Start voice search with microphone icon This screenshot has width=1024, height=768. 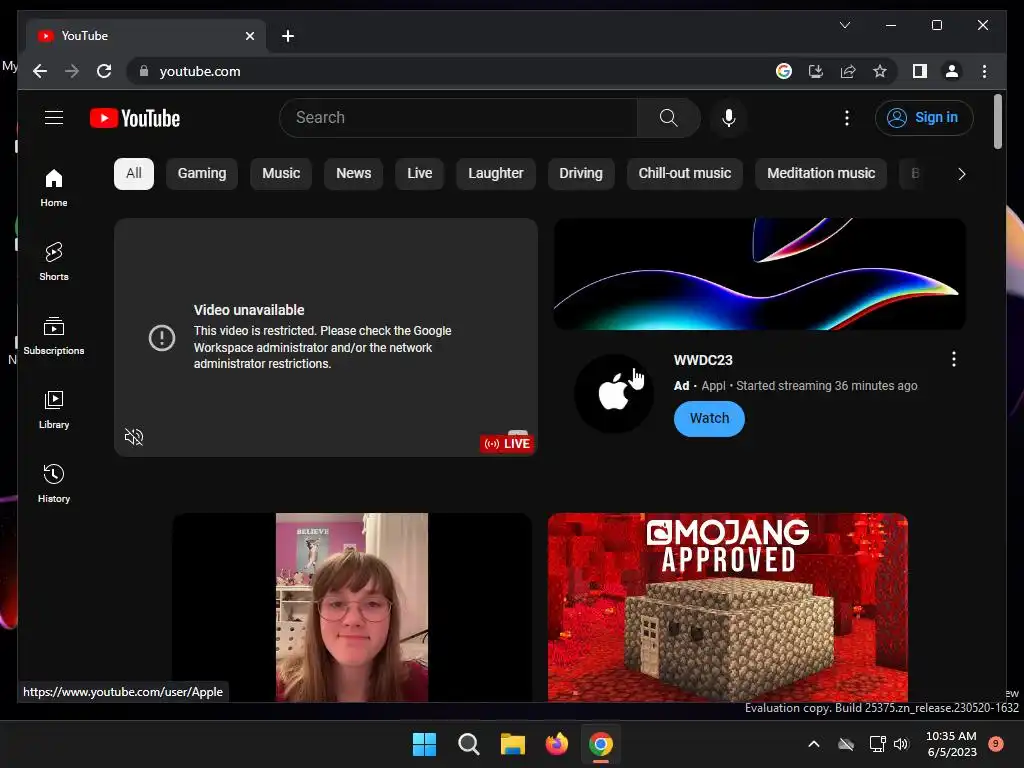(729, 118)
